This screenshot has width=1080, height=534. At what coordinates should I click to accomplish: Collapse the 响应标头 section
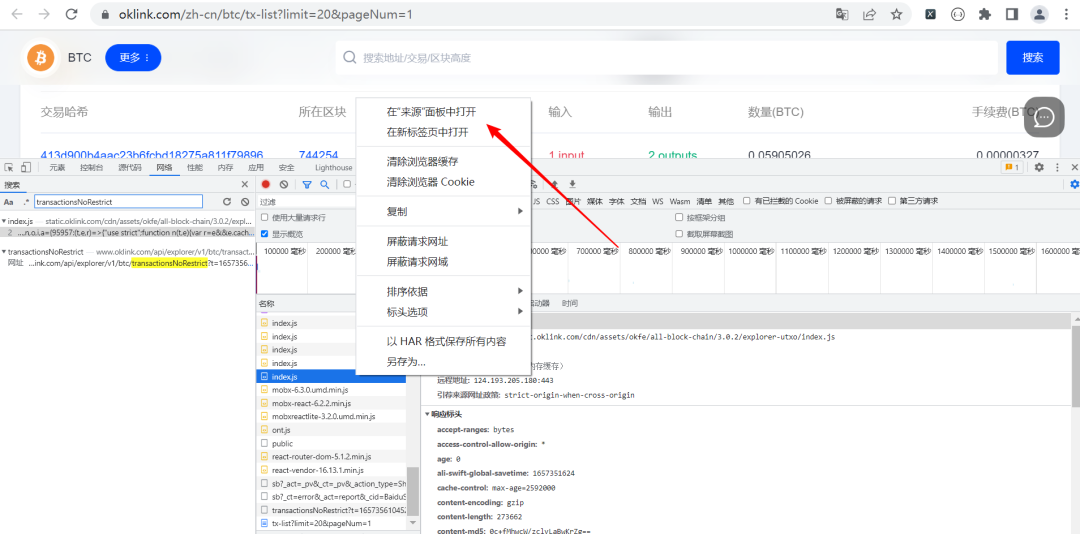(427, 415)
